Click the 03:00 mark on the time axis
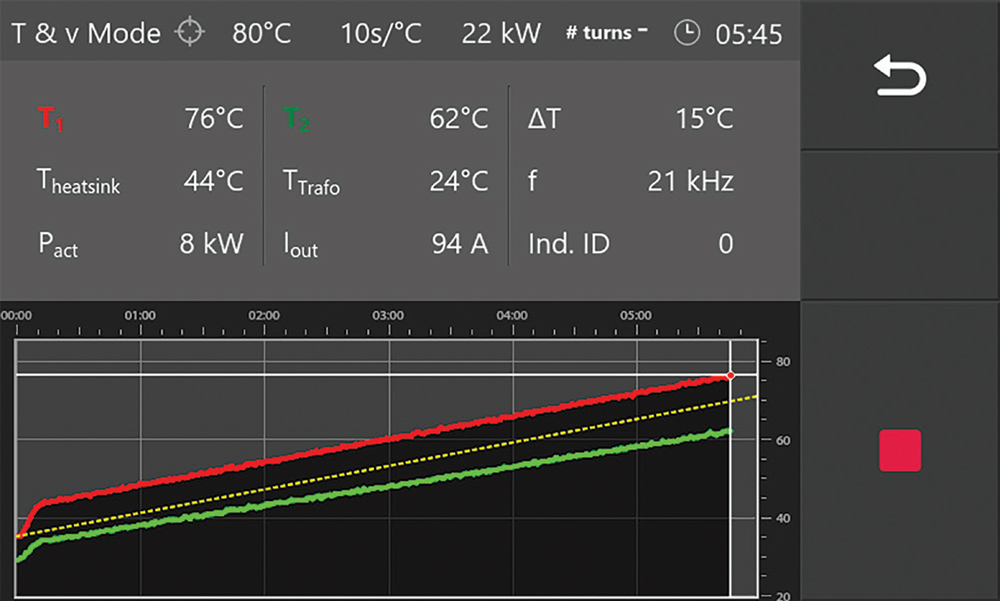This screenshot has height=601, width=1000. [x=388, y=315]
